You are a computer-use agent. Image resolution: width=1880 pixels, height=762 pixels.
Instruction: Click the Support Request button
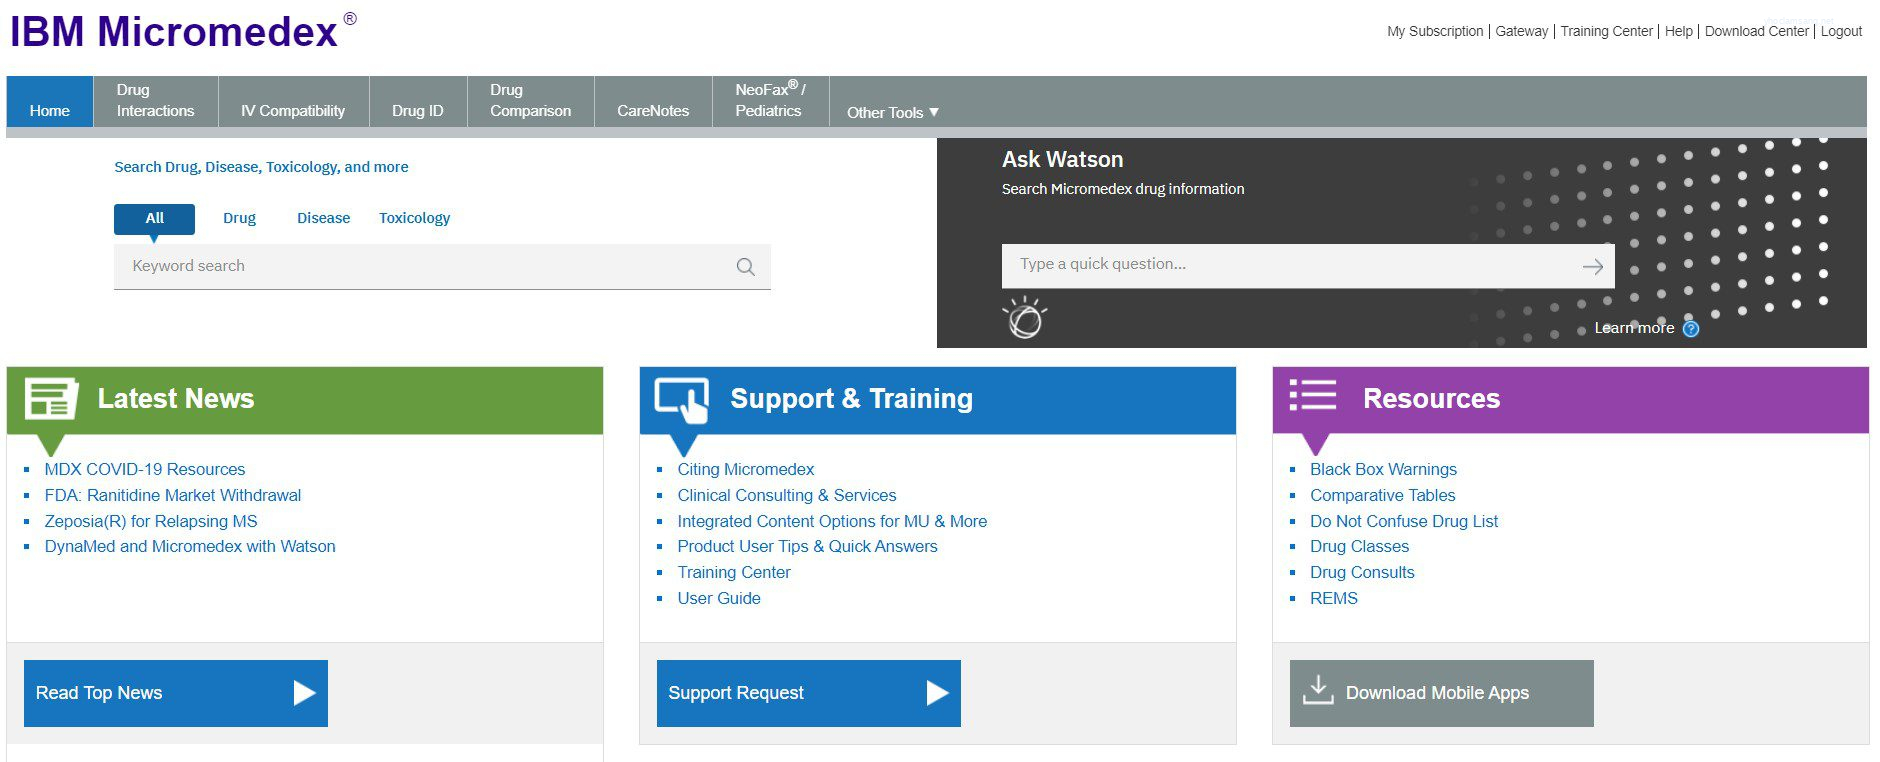click(x=809, y=693)
